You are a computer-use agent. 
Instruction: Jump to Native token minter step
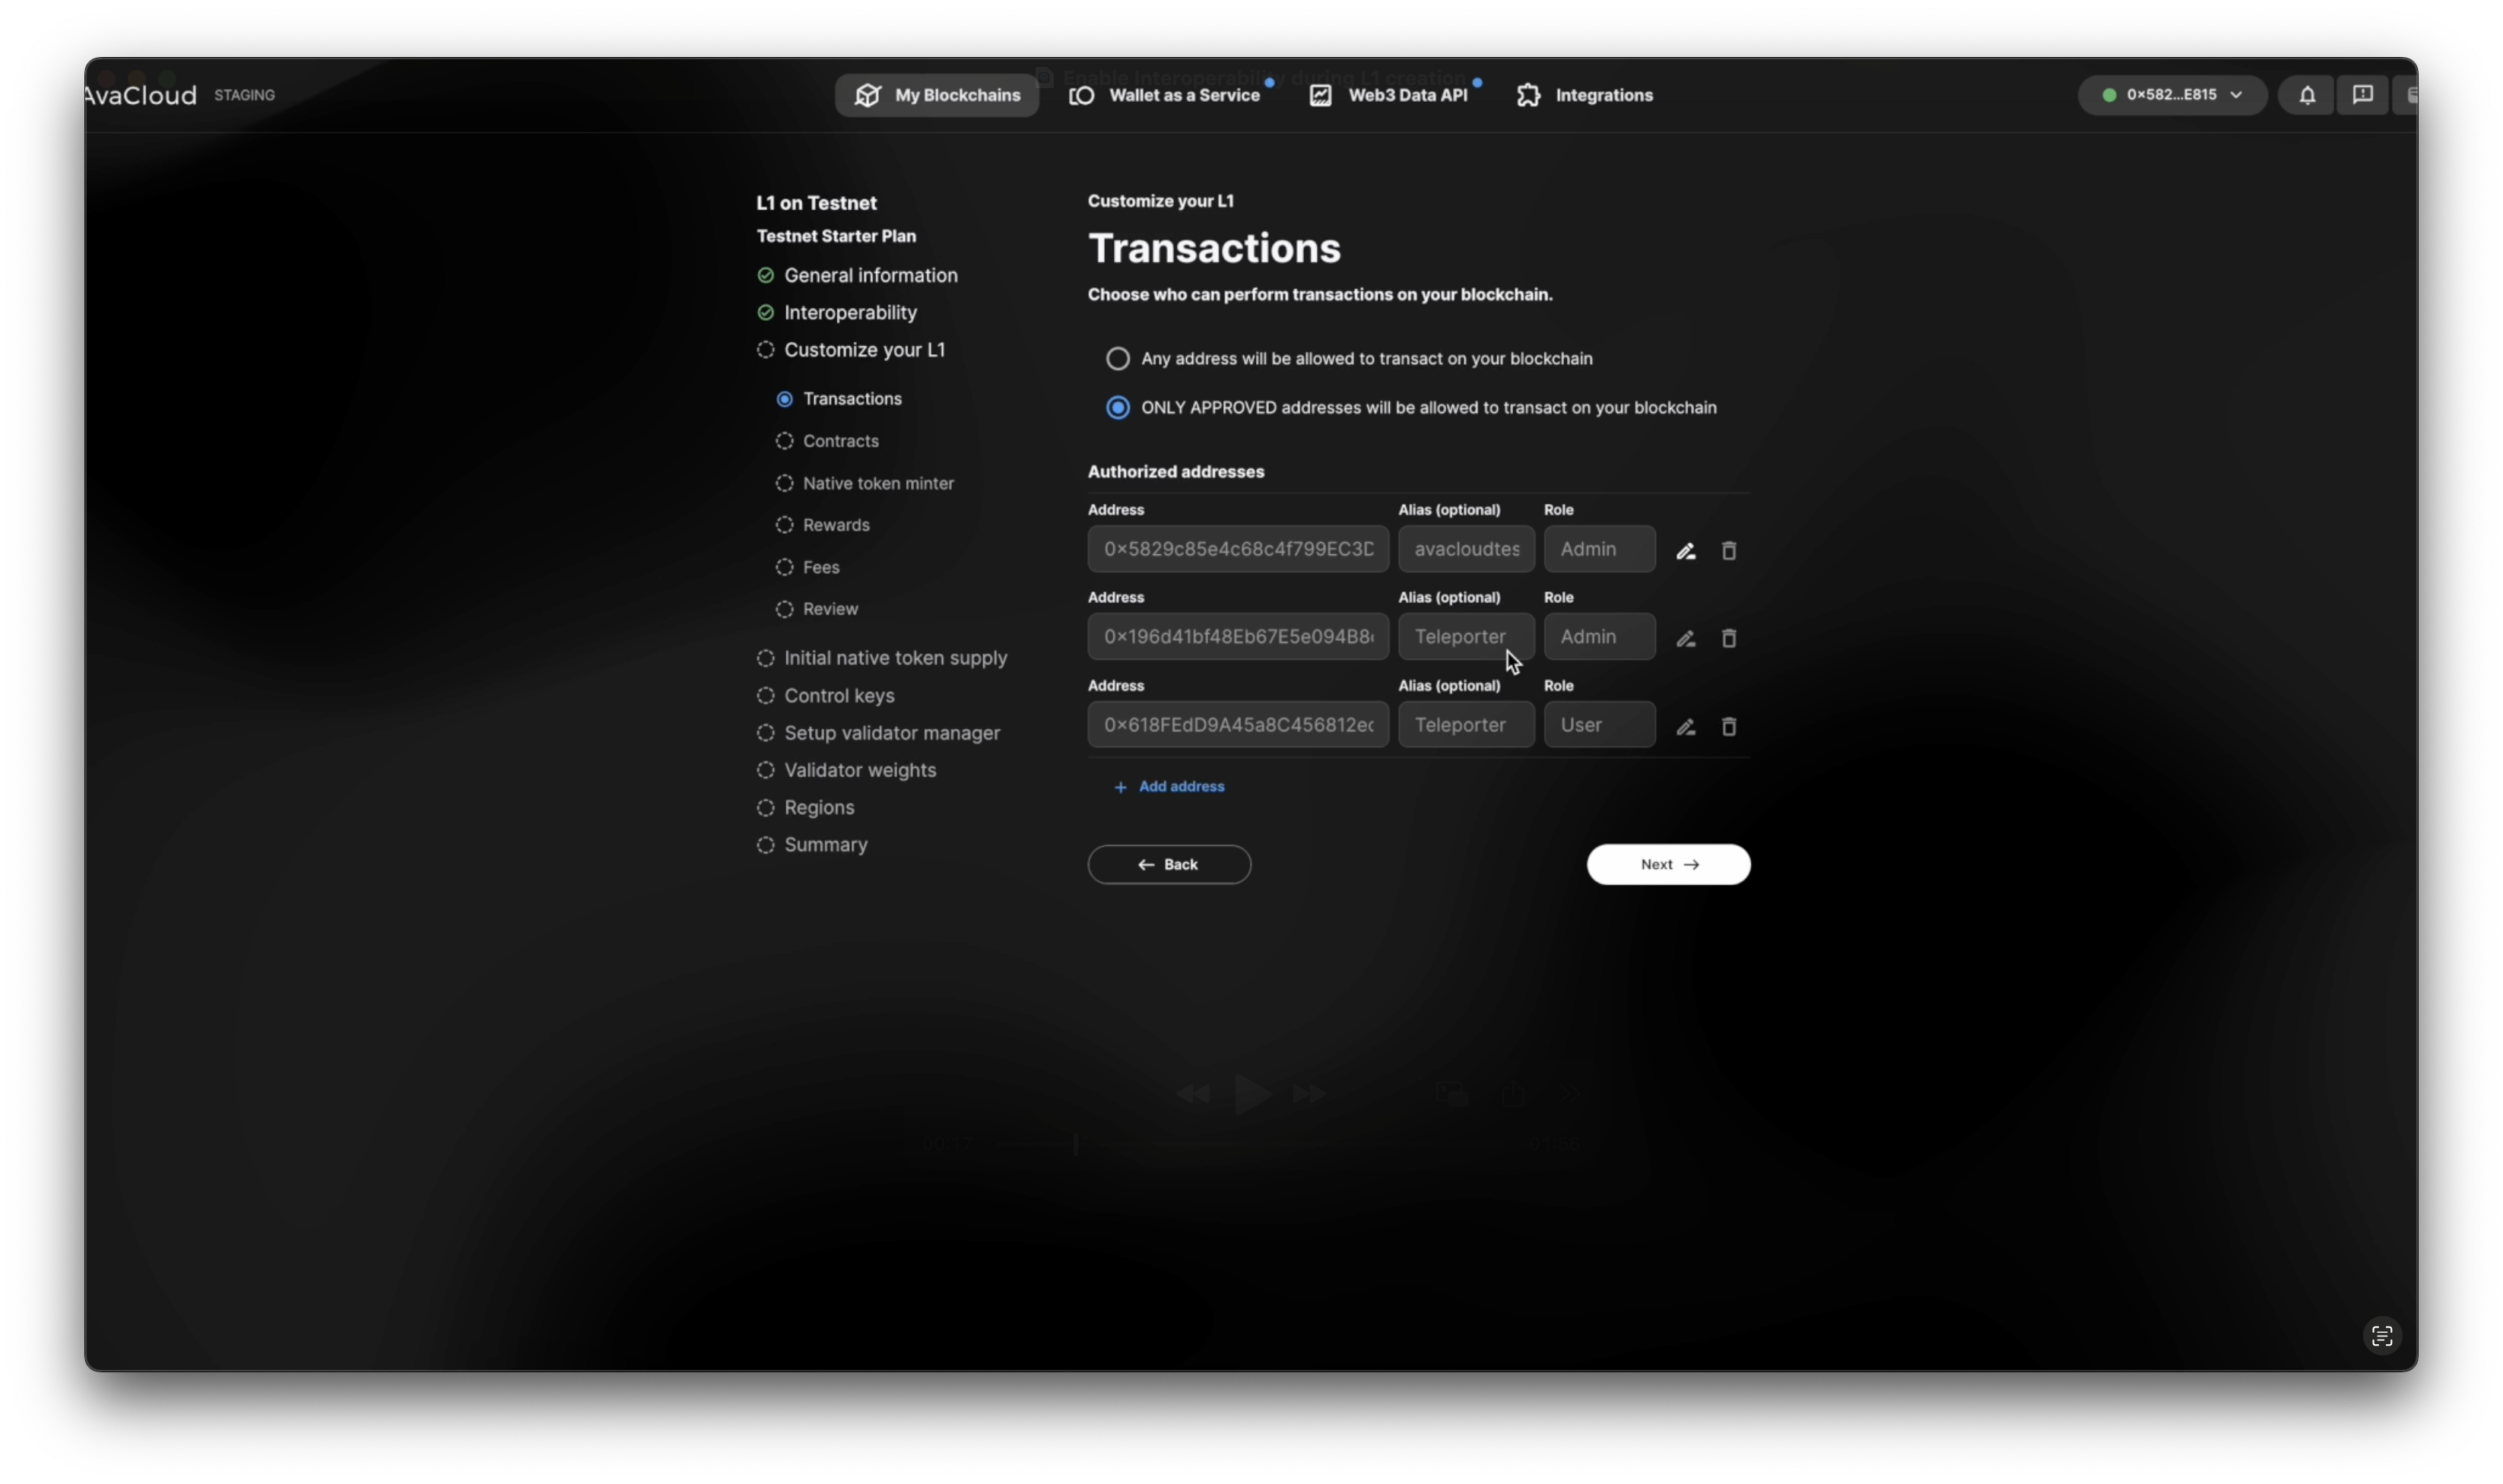coord(877,483)
